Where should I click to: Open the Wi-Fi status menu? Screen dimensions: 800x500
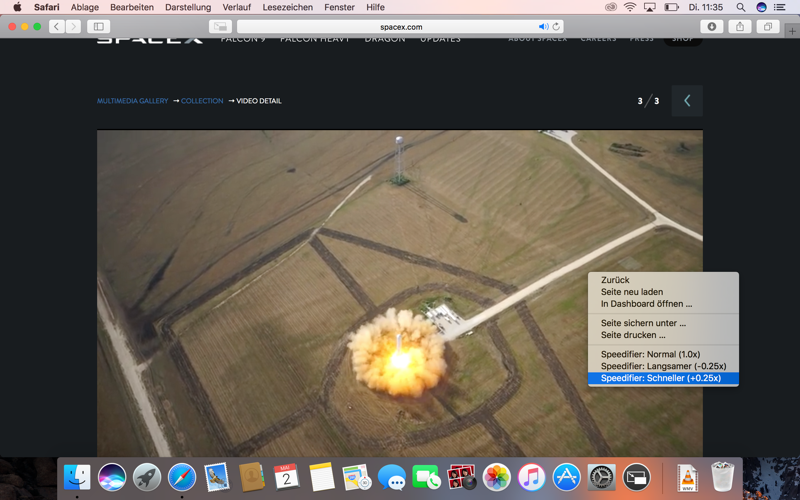tap(630, 7)
